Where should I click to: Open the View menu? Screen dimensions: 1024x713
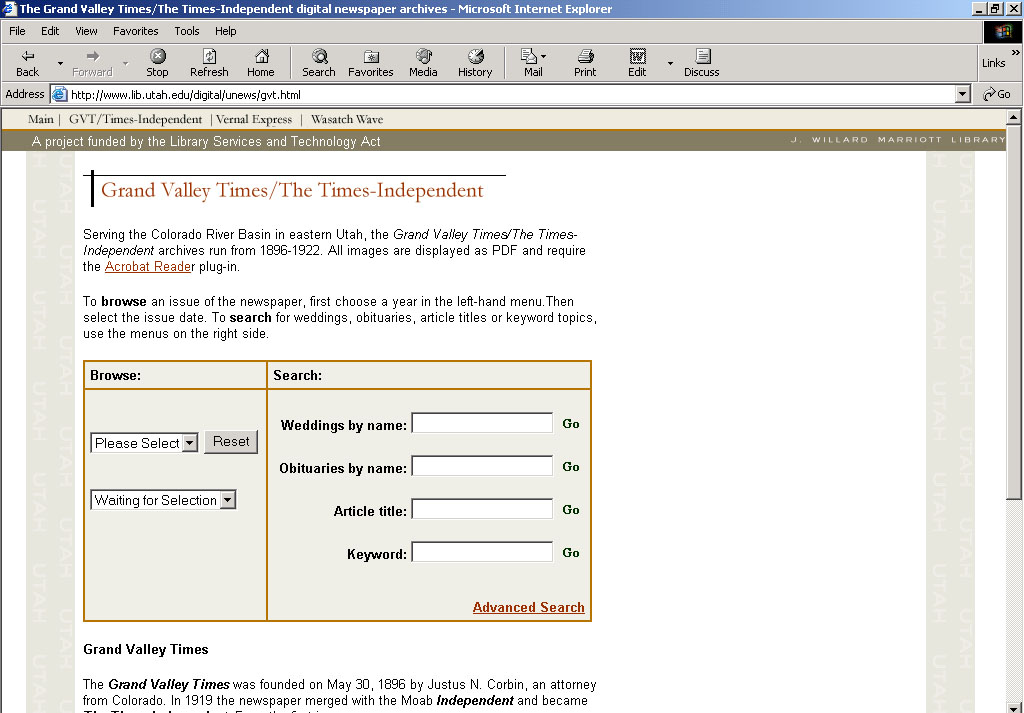[86, 31]
